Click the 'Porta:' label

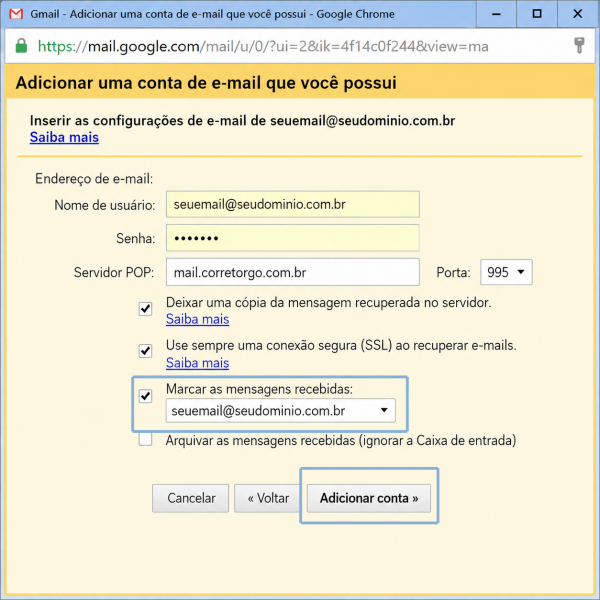453,272
